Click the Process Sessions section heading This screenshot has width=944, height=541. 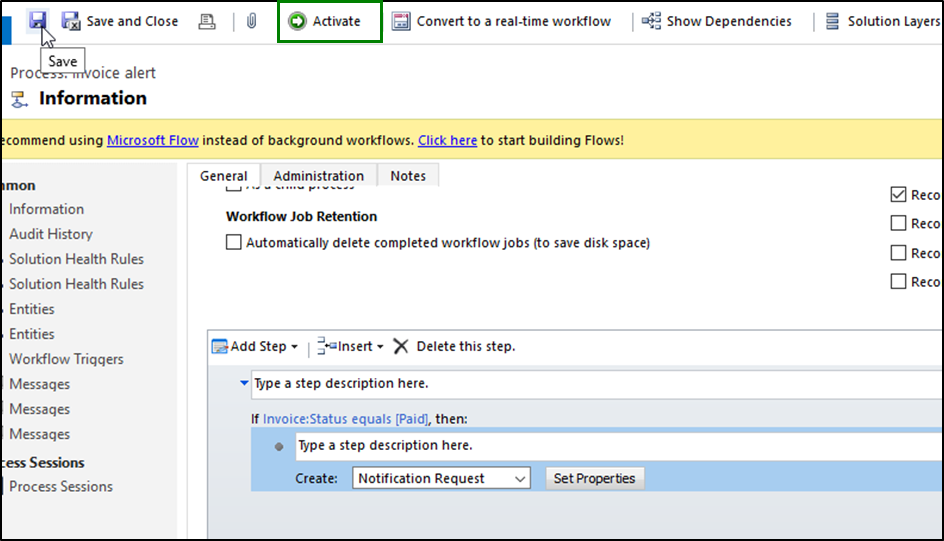43,463
